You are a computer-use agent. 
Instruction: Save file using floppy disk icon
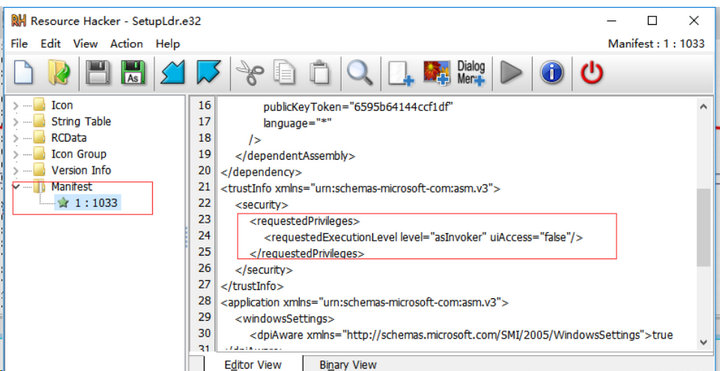[97, 73]
